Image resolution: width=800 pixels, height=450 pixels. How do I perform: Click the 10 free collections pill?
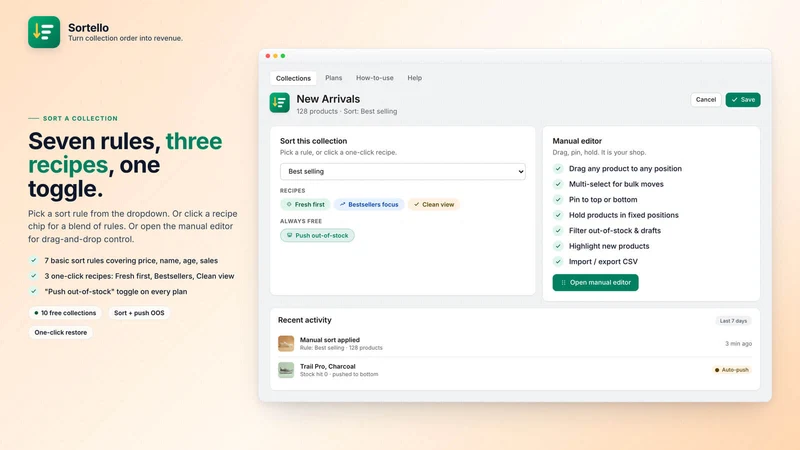pyautogui.click(x=65, y=313)
